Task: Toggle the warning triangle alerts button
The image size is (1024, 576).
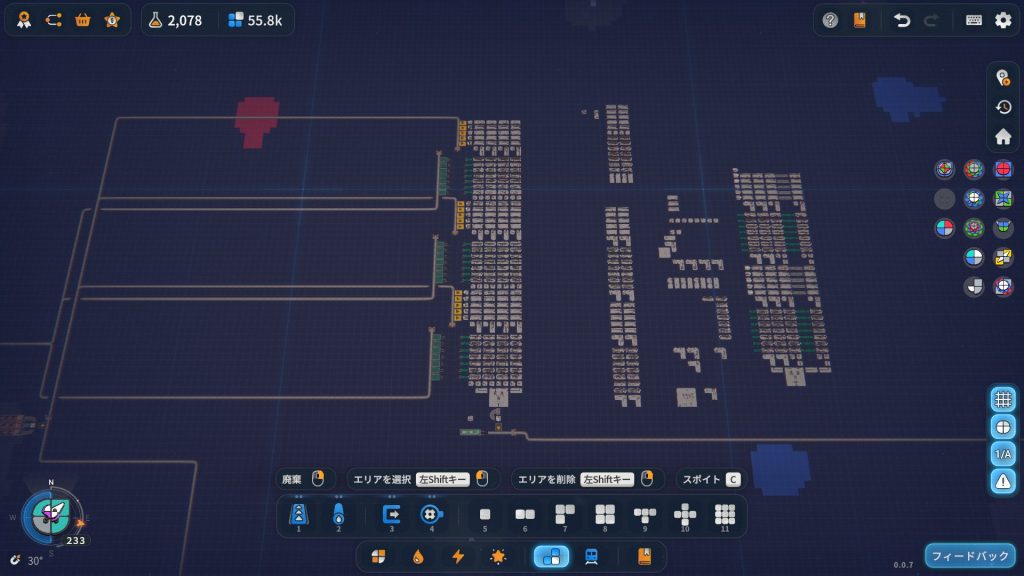Action: 1003,481
